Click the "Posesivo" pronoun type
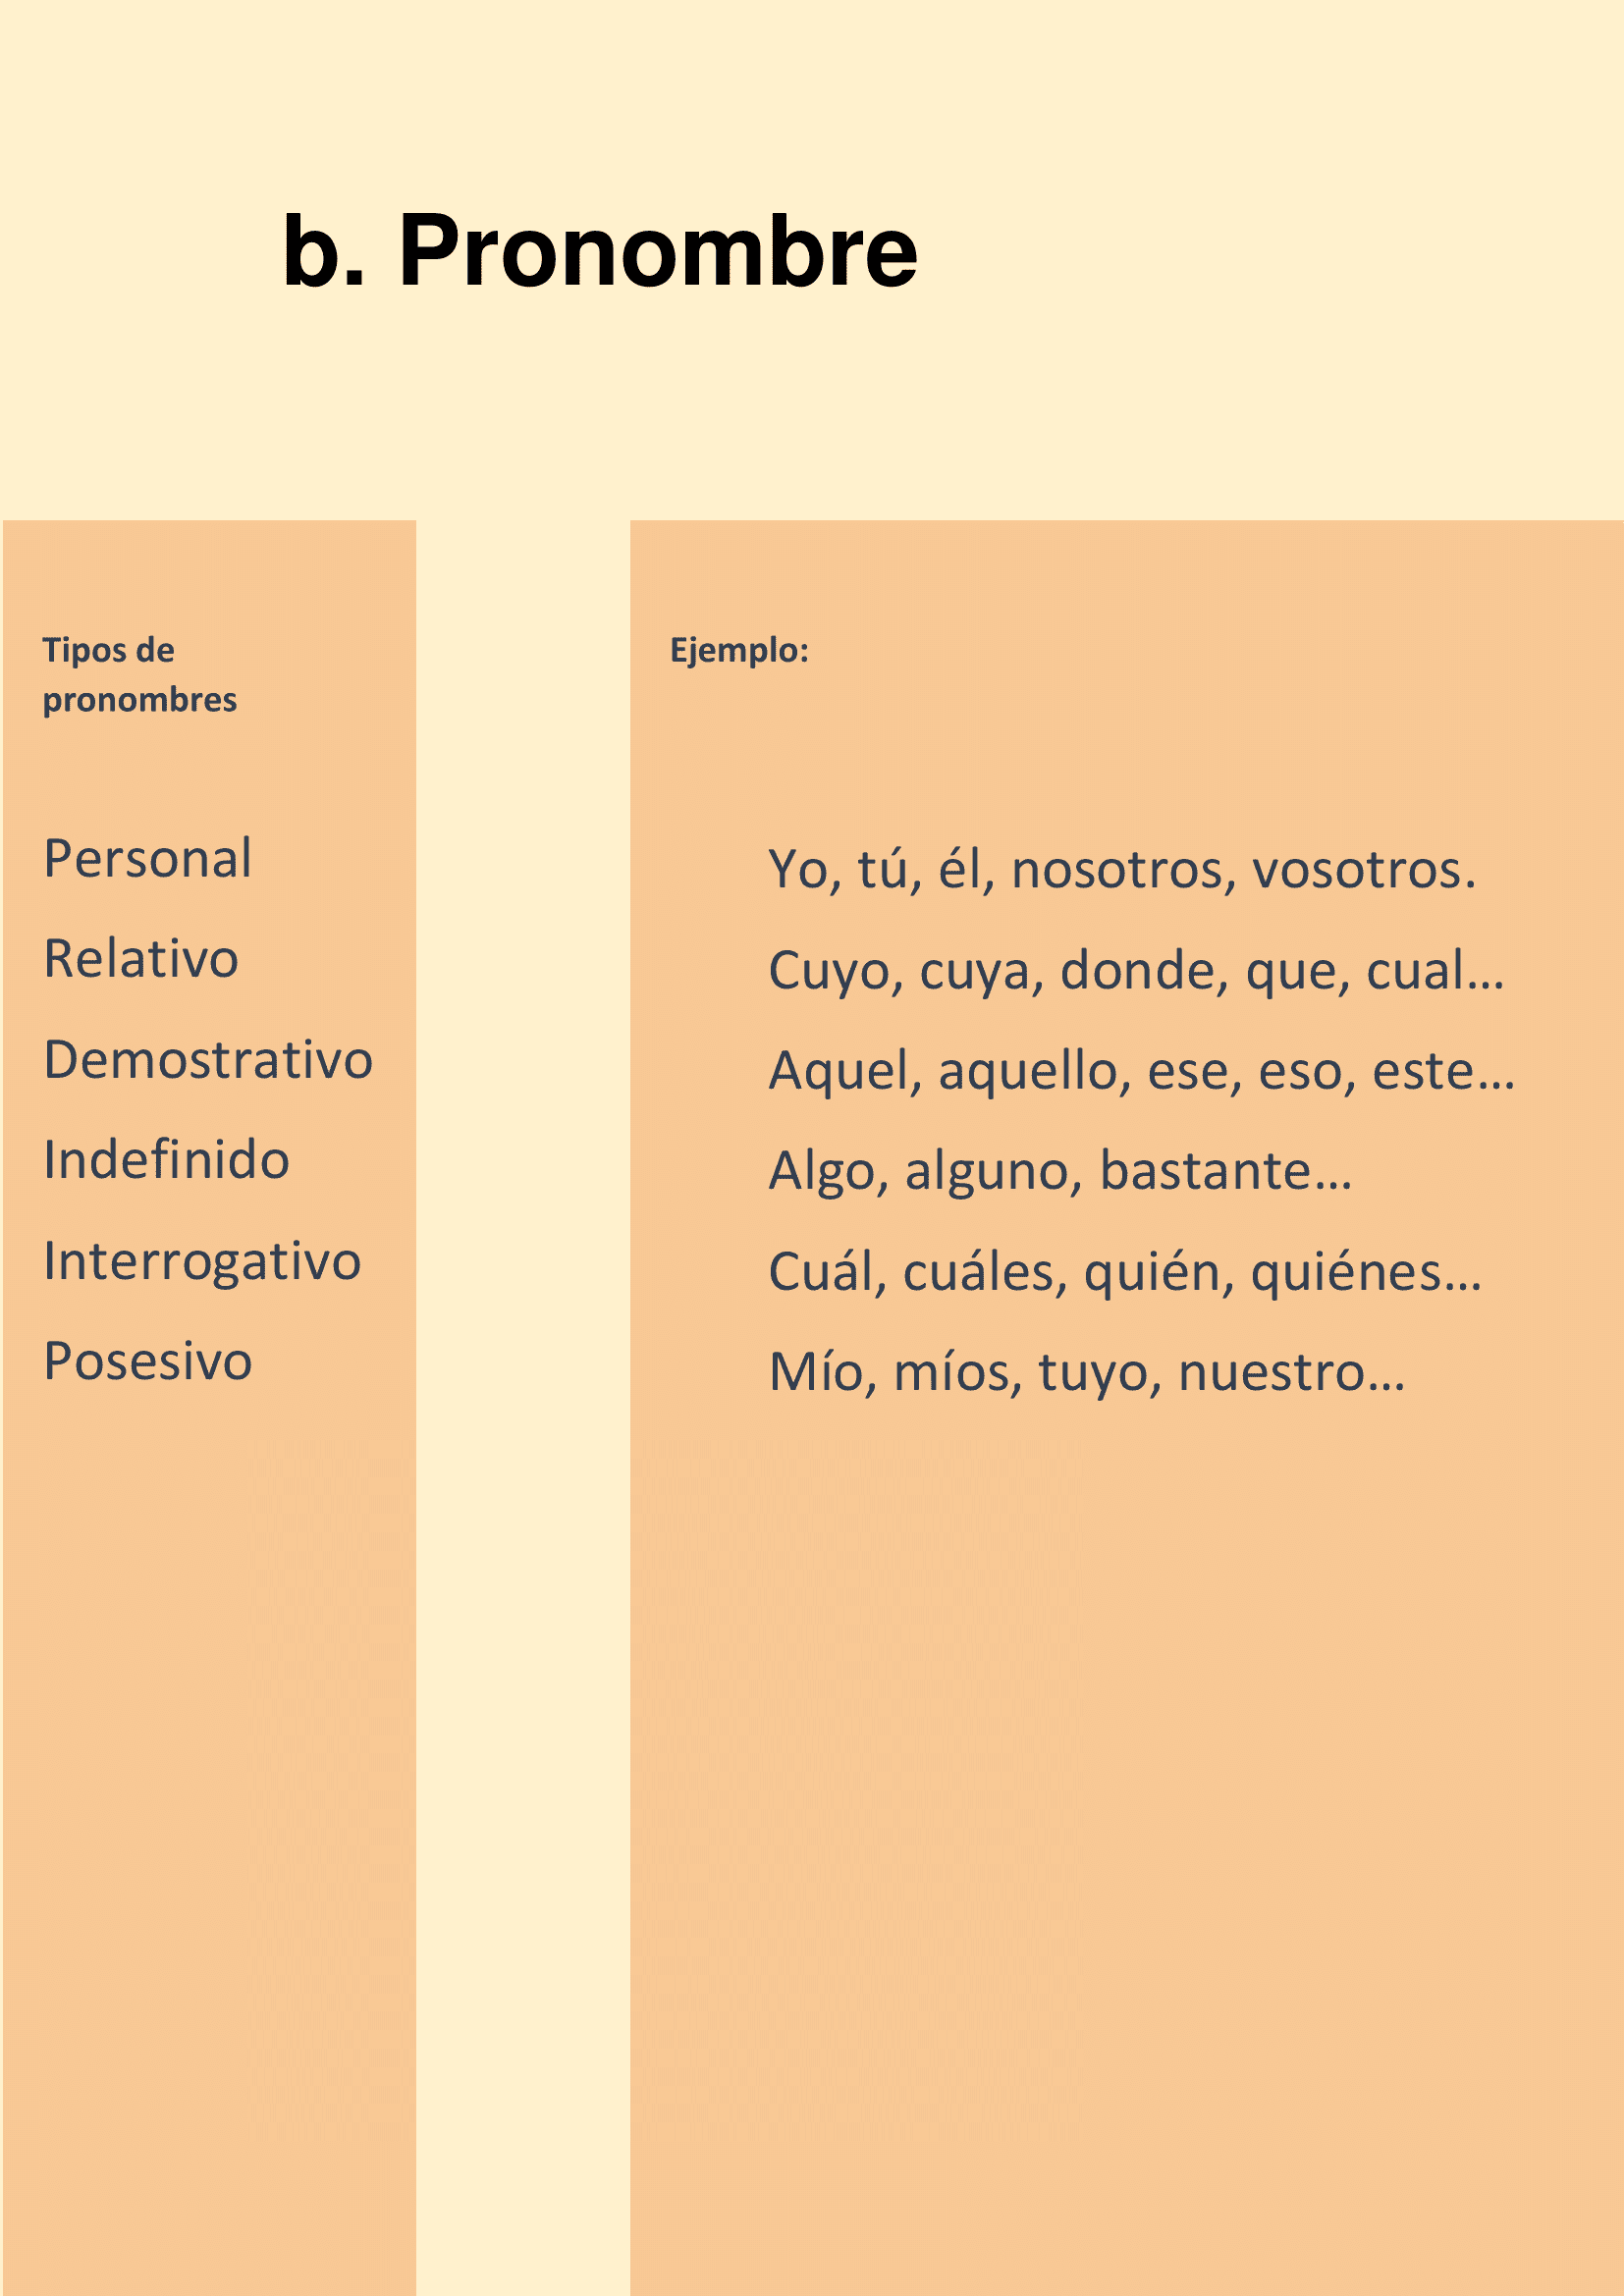The image size is (1624, 2296). pyautogui.click(x=148, y=1361)
